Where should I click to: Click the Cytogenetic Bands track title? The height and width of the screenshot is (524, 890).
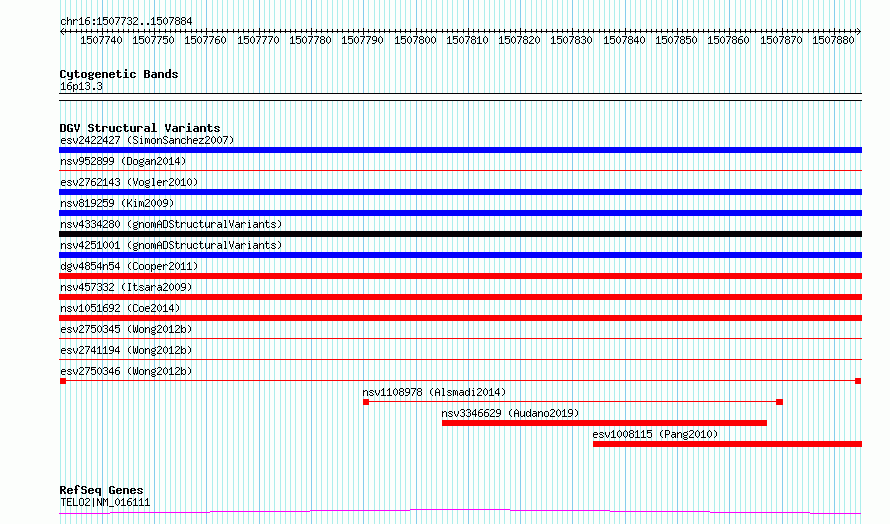pos(119,74)
